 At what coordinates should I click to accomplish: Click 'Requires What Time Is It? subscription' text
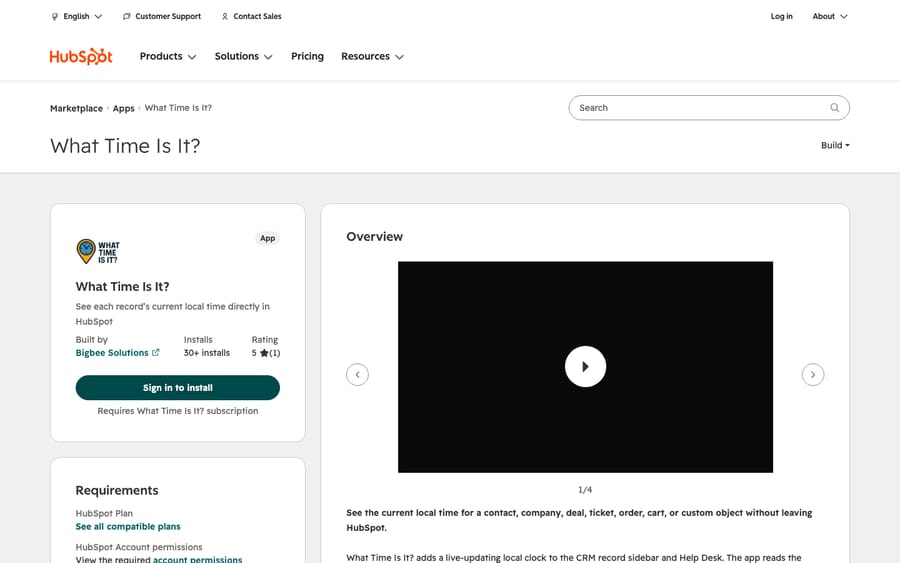pyautogui.click(x=178, y=411)
